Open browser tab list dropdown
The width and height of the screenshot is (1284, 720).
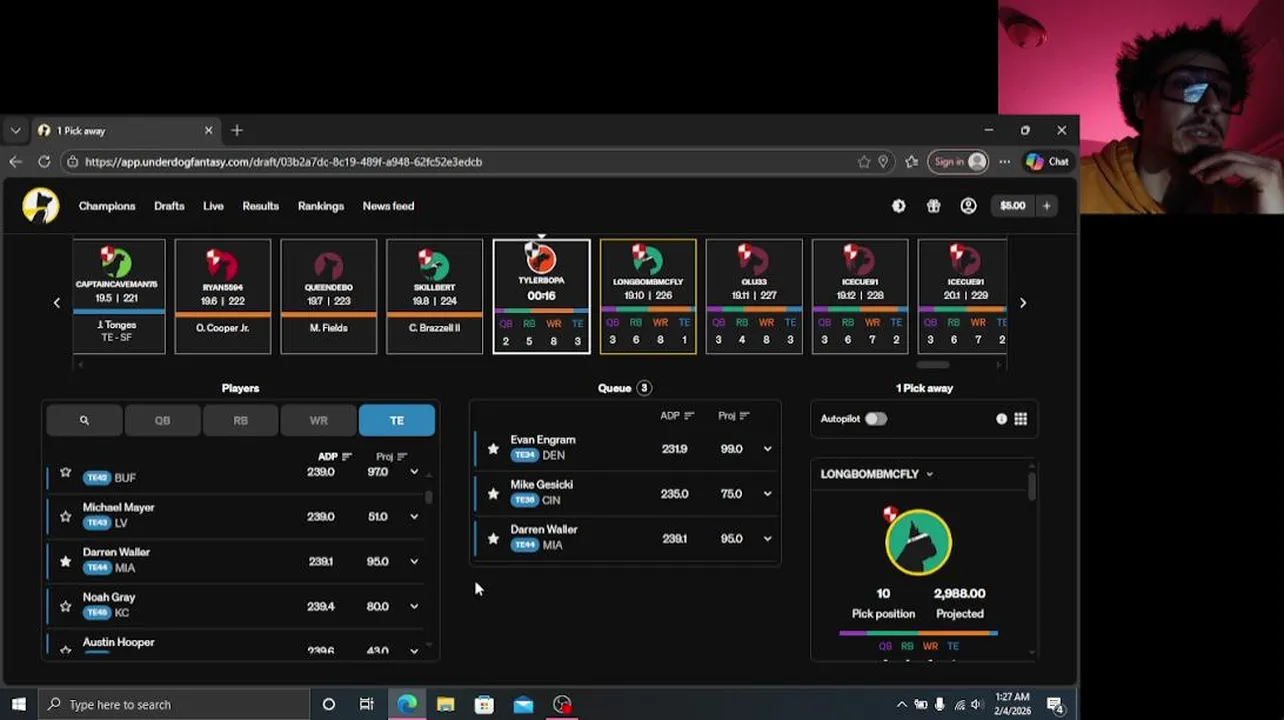click(x=15, y=130)
